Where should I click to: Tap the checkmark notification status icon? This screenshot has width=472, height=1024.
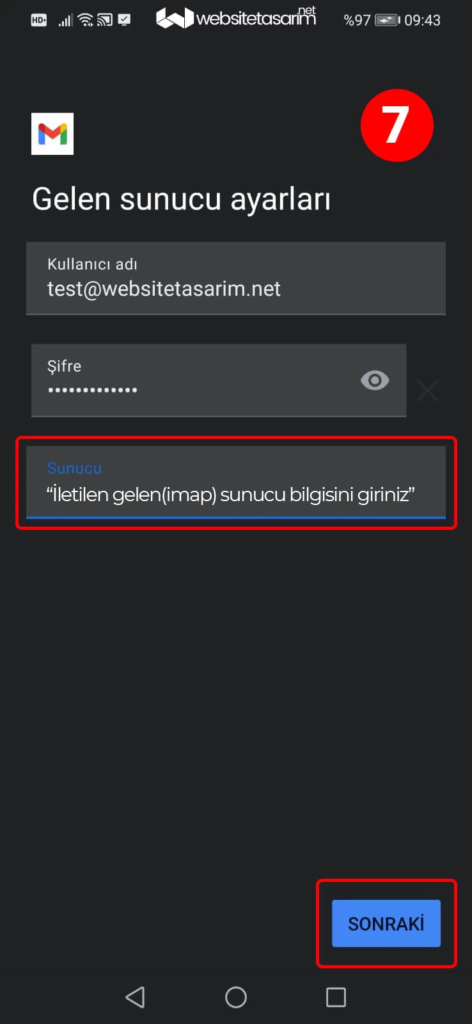(124, 20)
